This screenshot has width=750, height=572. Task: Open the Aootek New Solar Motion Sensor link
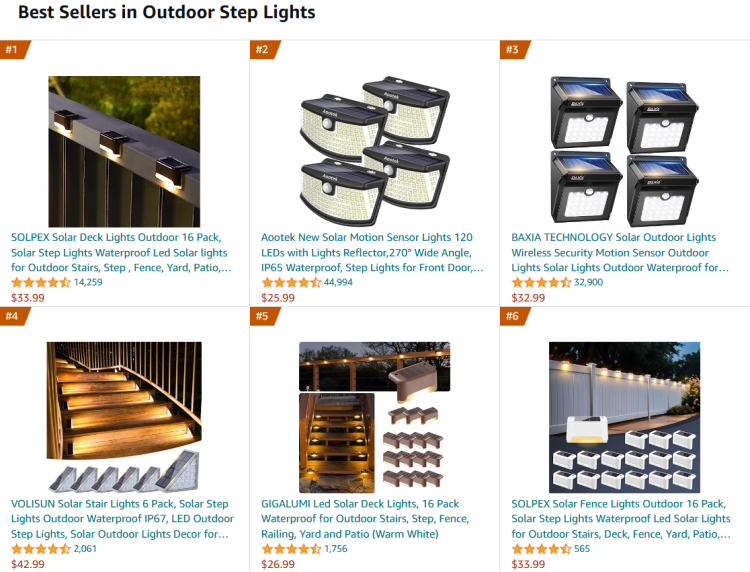tap(371, 252)
